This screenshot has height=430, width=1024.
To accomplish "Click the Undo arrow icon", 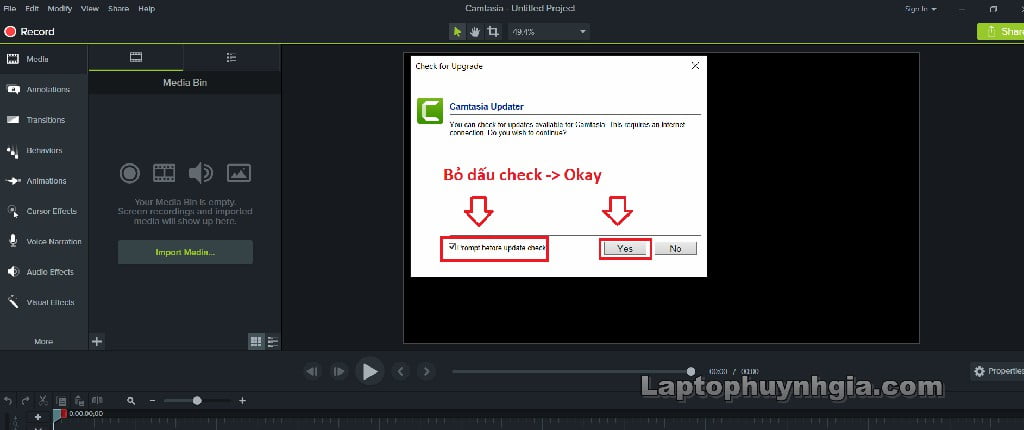I will tap(8, 400).
